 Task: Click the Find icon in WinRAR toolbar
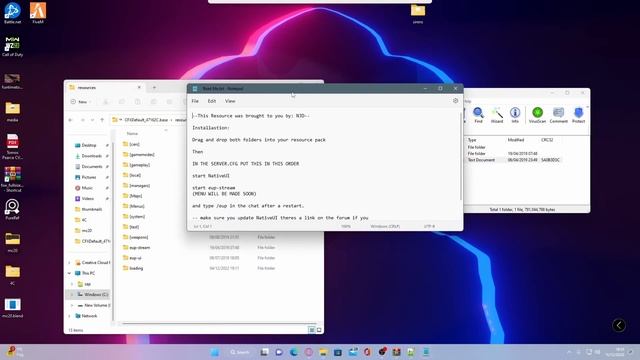click(478, 115)
